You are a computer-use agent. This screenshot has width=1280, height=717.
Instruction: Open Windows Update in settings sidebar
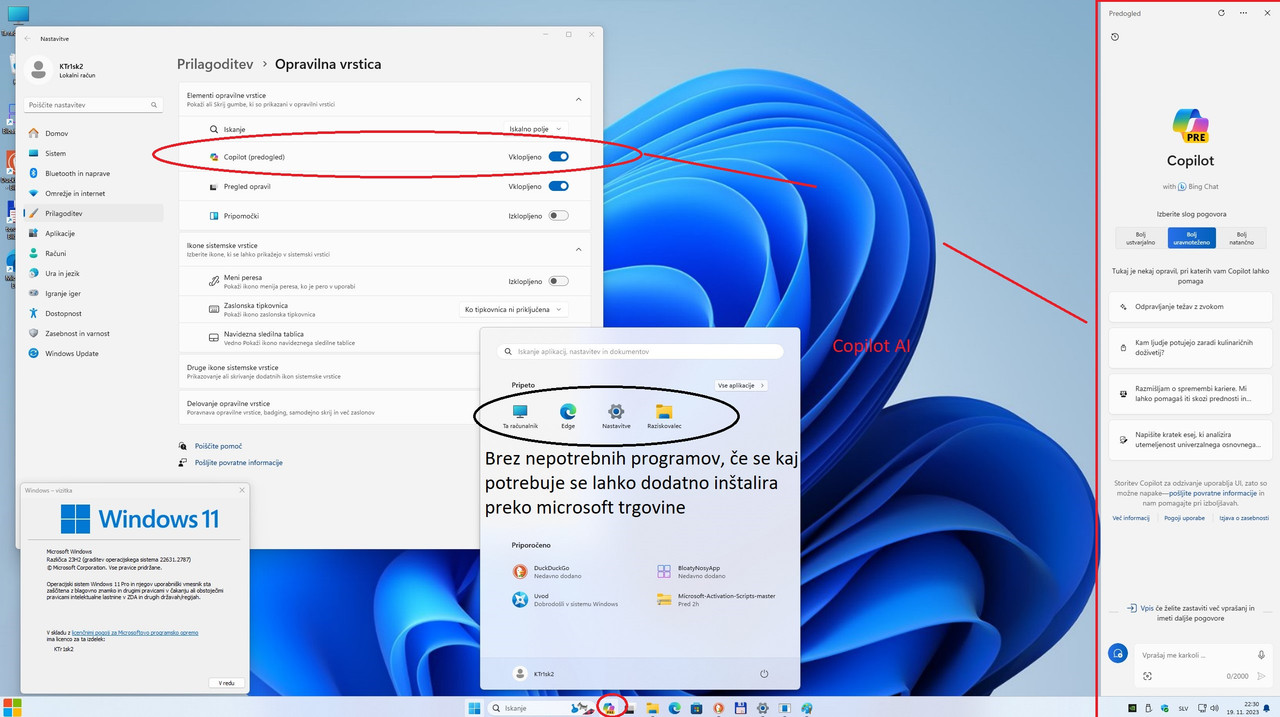click(x=92, y=353)
